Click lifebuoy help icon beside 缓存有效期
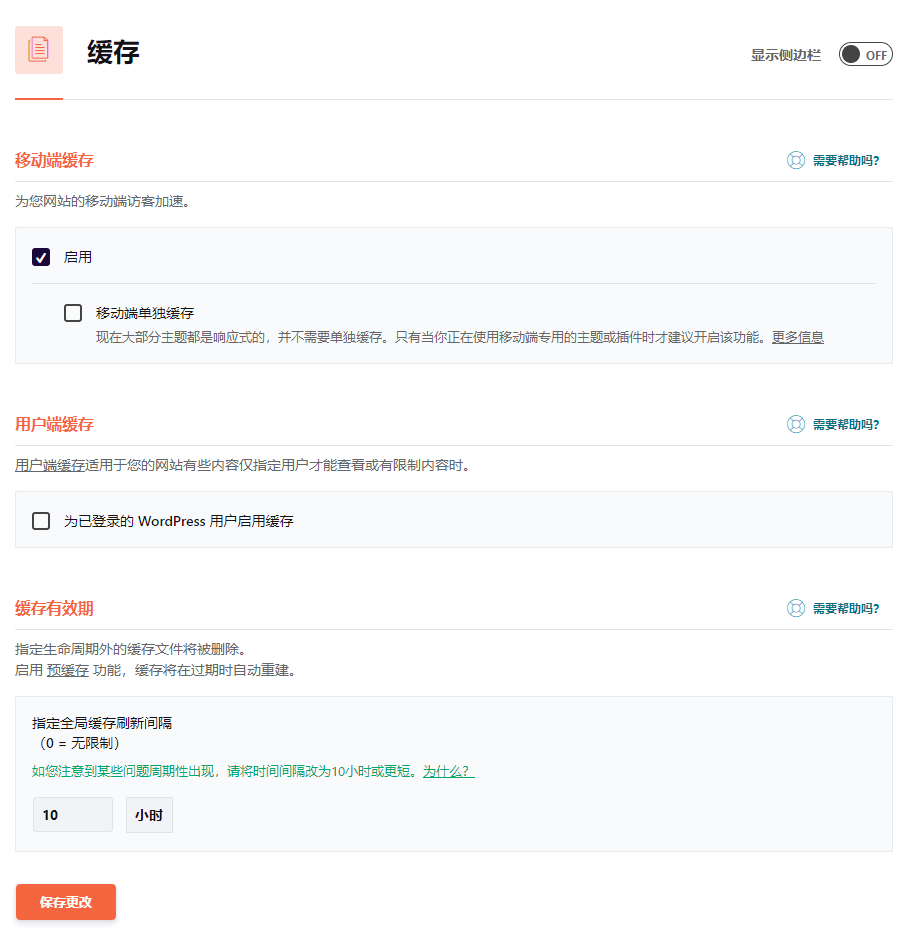Image resolution: width=910 pixels, height=950 pixels. (796, 608)
